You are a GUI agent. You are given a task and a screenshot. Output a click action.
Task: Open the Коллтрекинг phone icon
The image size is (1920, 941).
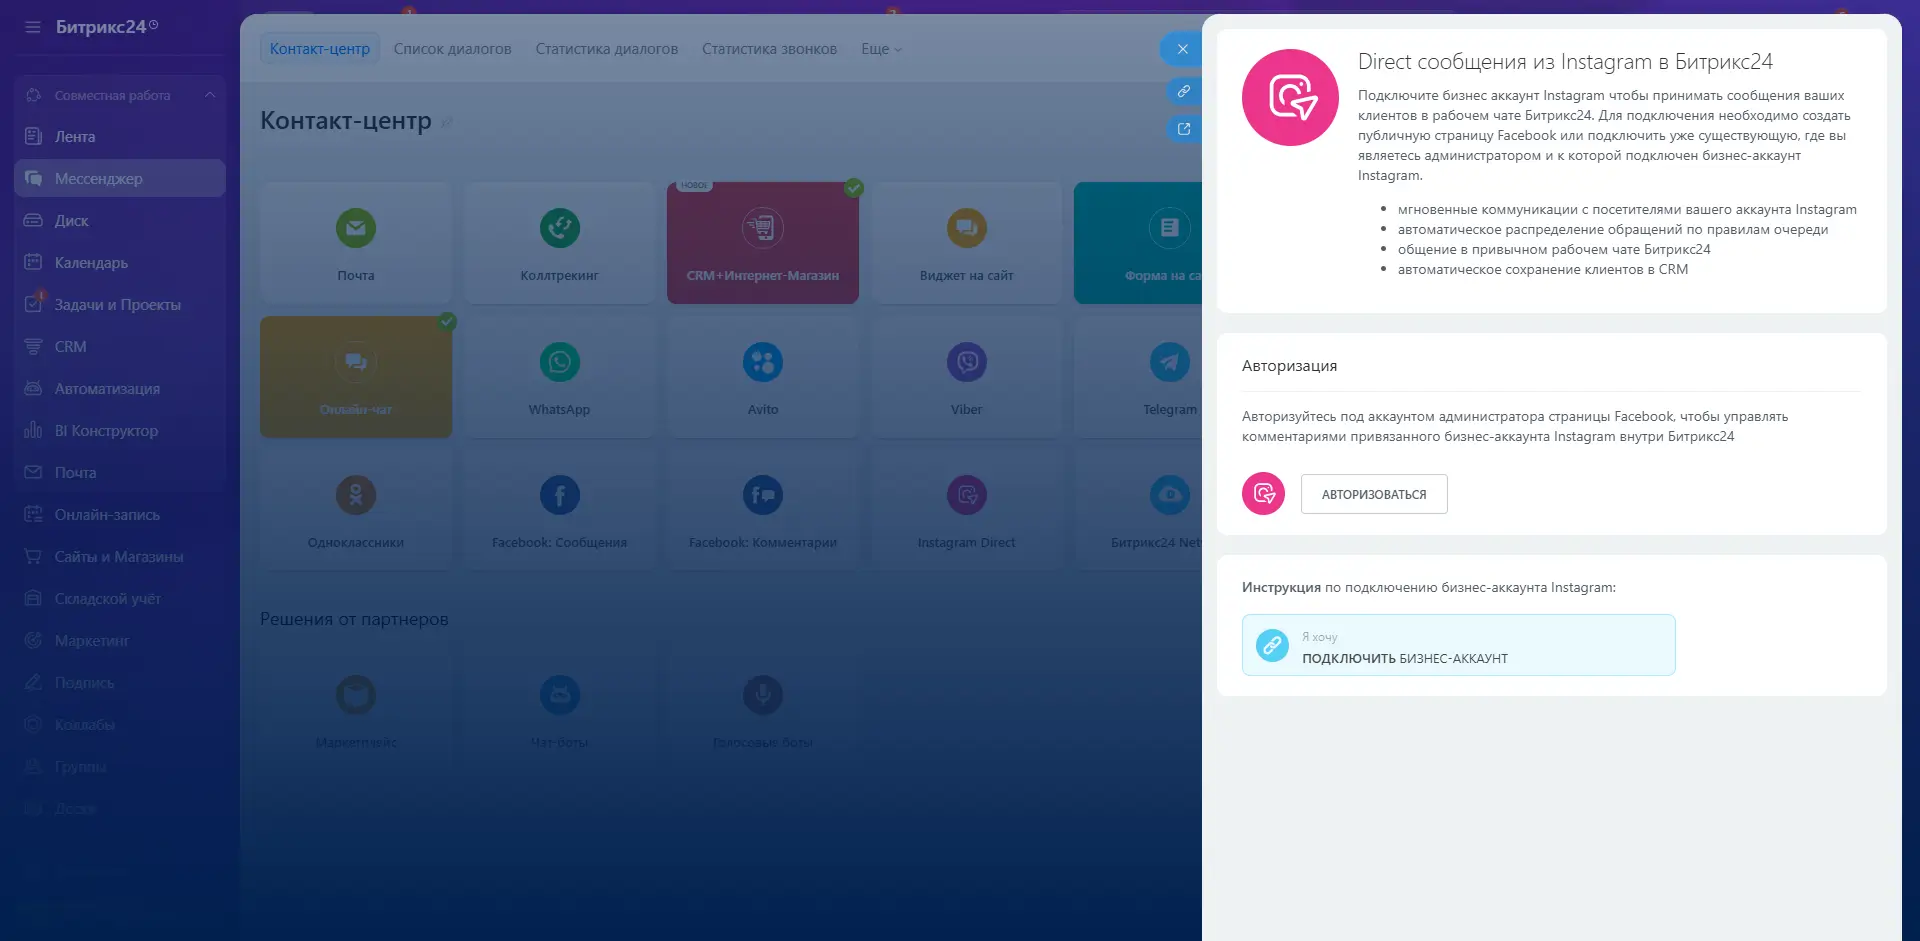(x=559, y=228)
